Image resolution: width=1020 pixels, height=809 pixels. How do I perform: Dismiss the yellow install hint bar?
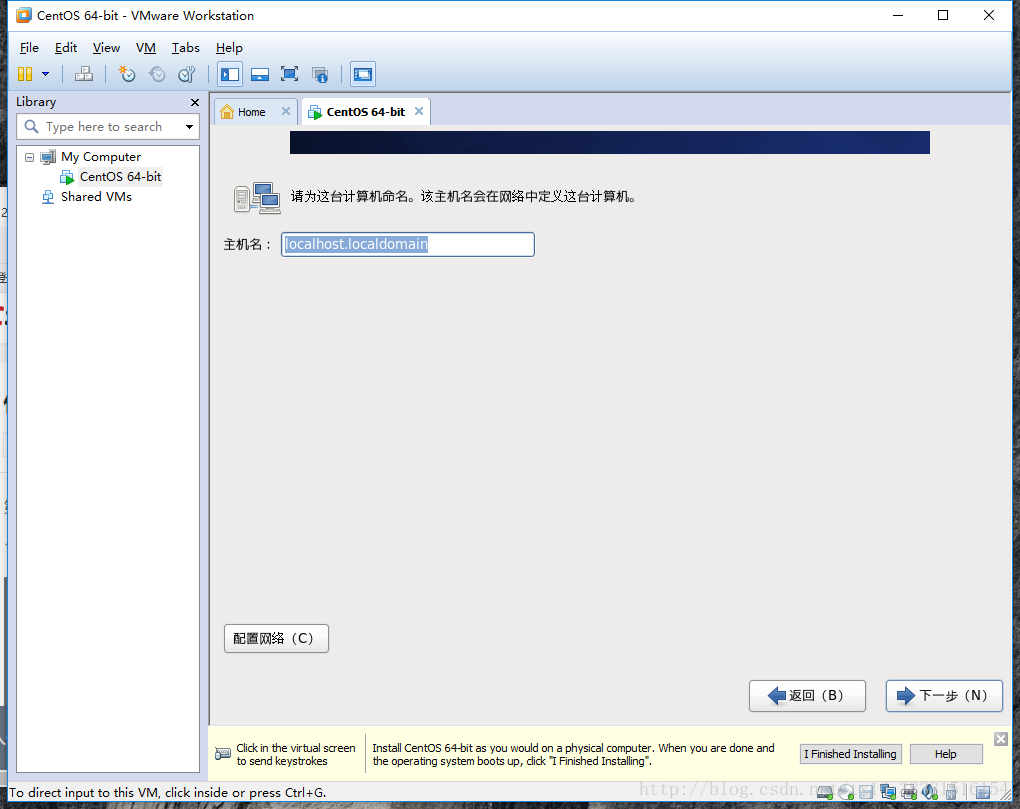coord(1000,739)
